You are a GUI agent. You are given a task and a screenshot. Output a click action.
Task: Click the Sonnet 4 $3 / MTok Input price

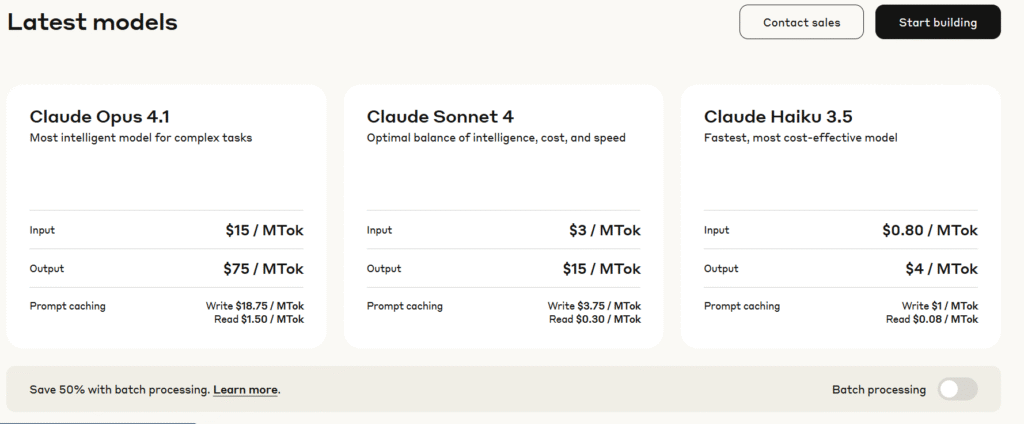605,230
